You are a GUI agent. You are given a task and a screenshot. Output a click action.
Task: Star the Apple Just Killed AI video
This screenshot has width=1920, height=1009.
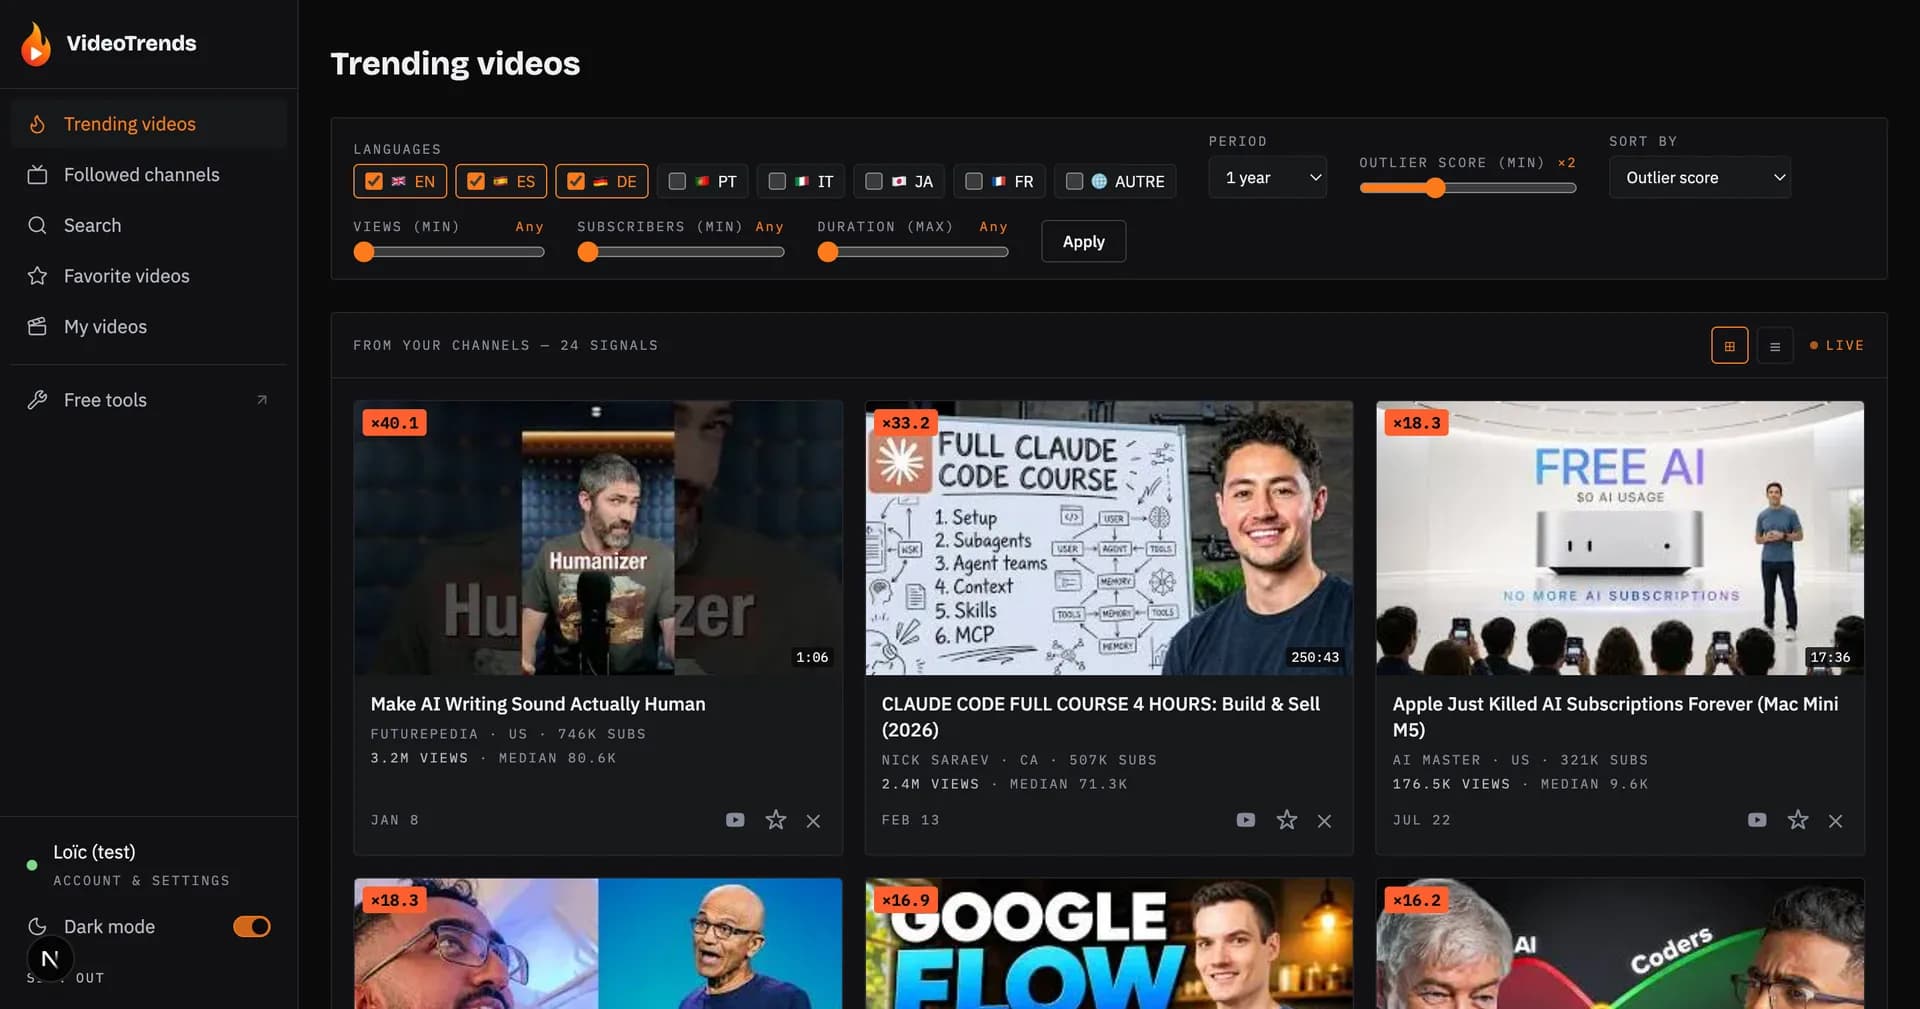1797,820
